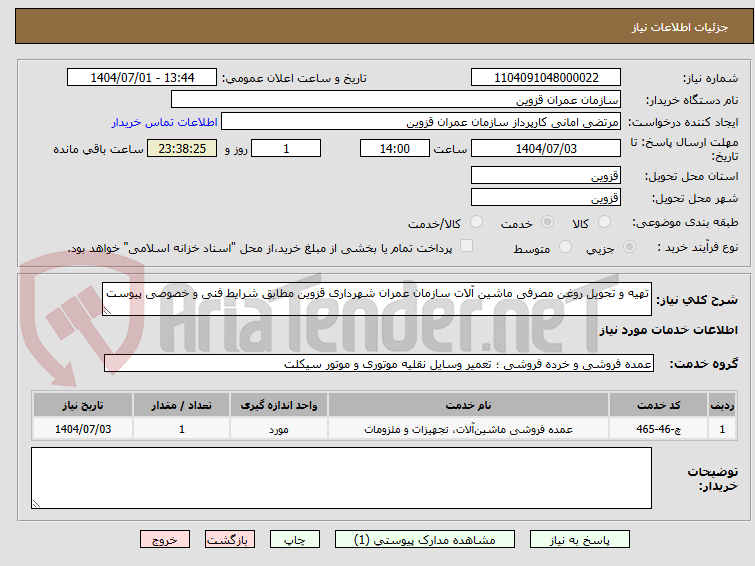The image size is (755, 566).
Task: Click the announcement date field 1404/07/01 - 13:44
Action: (x=142, y=78)
